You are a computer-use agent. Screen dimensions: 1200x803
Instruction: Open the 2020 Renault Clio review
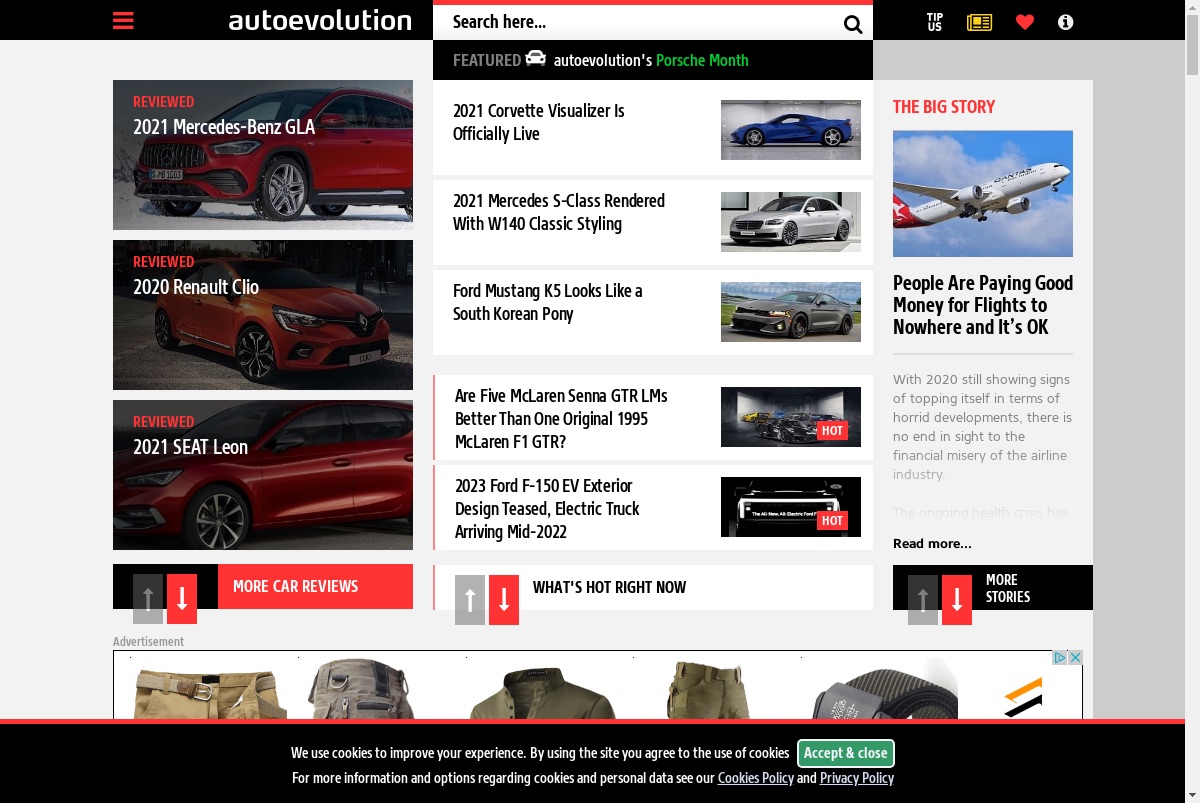click(263, 315)
